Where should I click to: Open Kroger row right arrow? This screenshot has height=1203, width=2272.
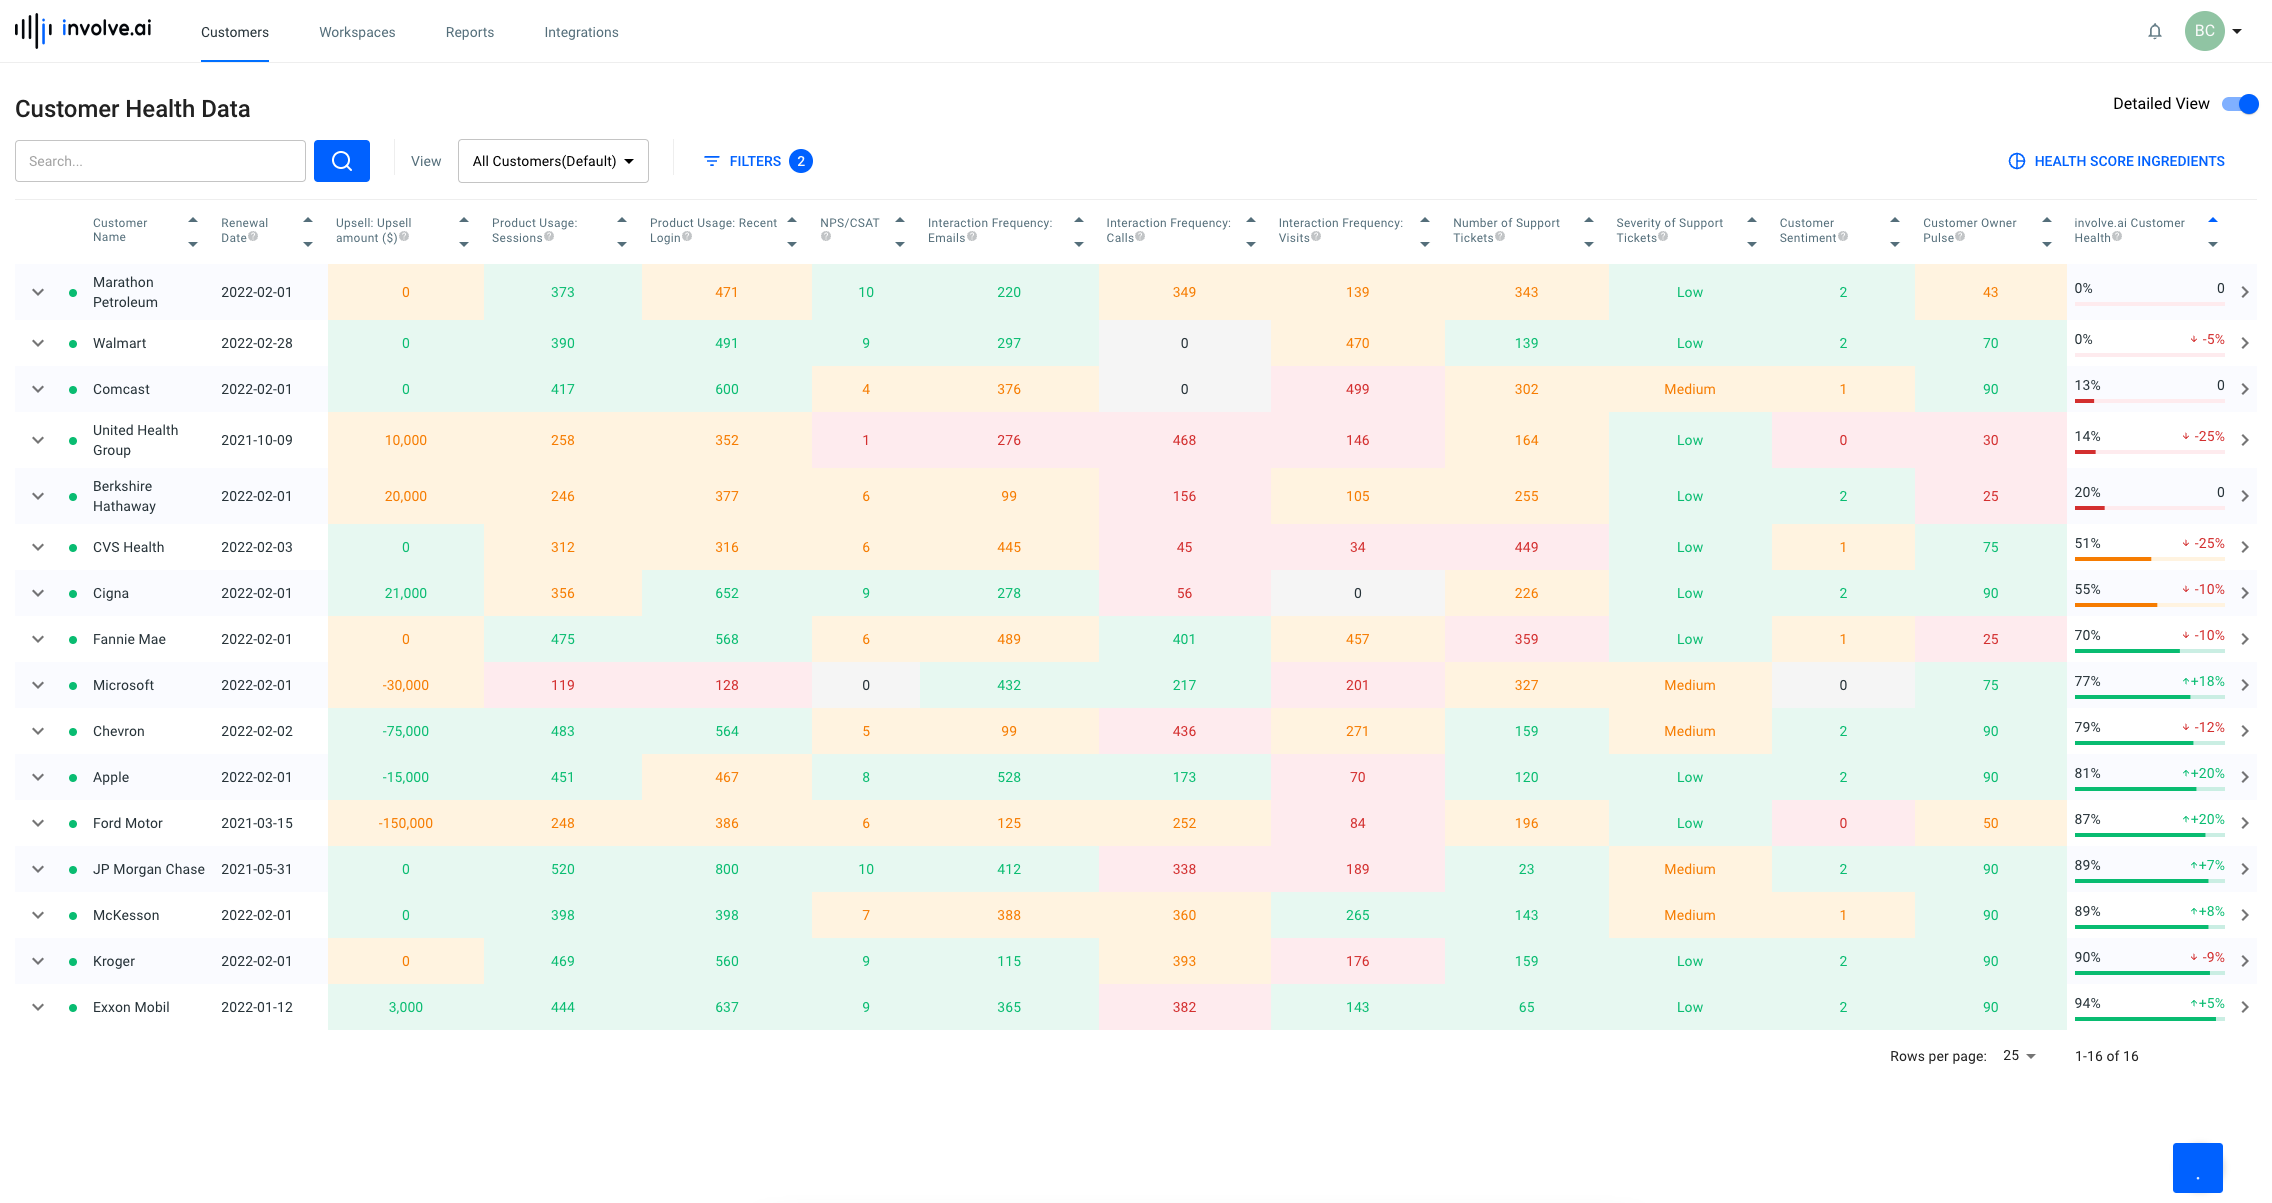[x=2245, y=961]
